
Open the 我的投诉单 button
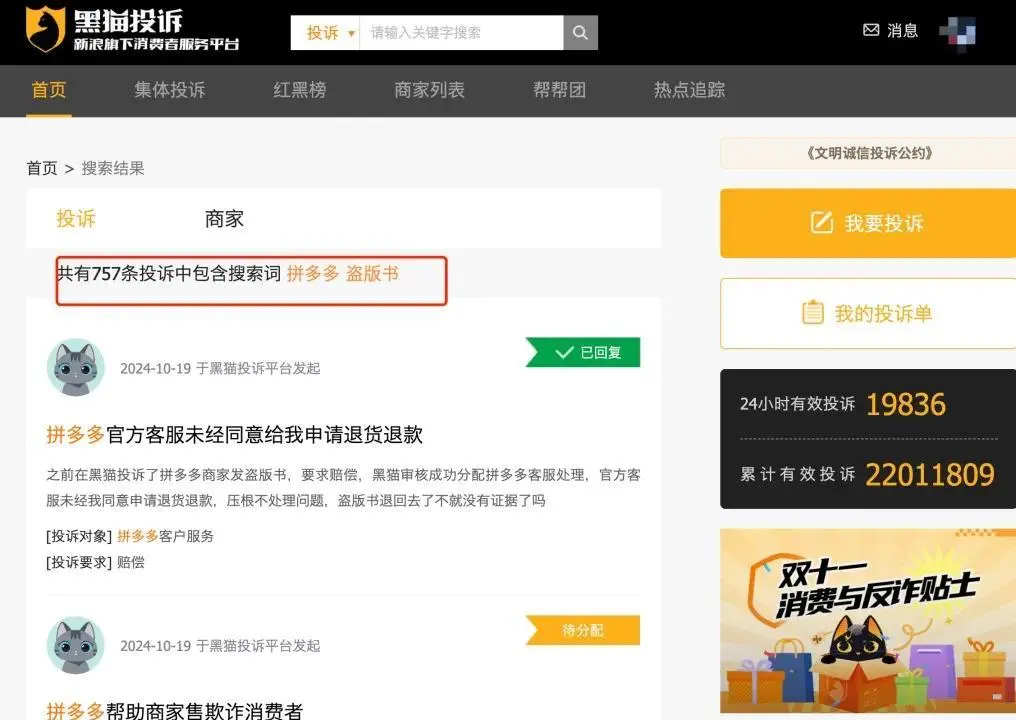click(x=868, y=314)
